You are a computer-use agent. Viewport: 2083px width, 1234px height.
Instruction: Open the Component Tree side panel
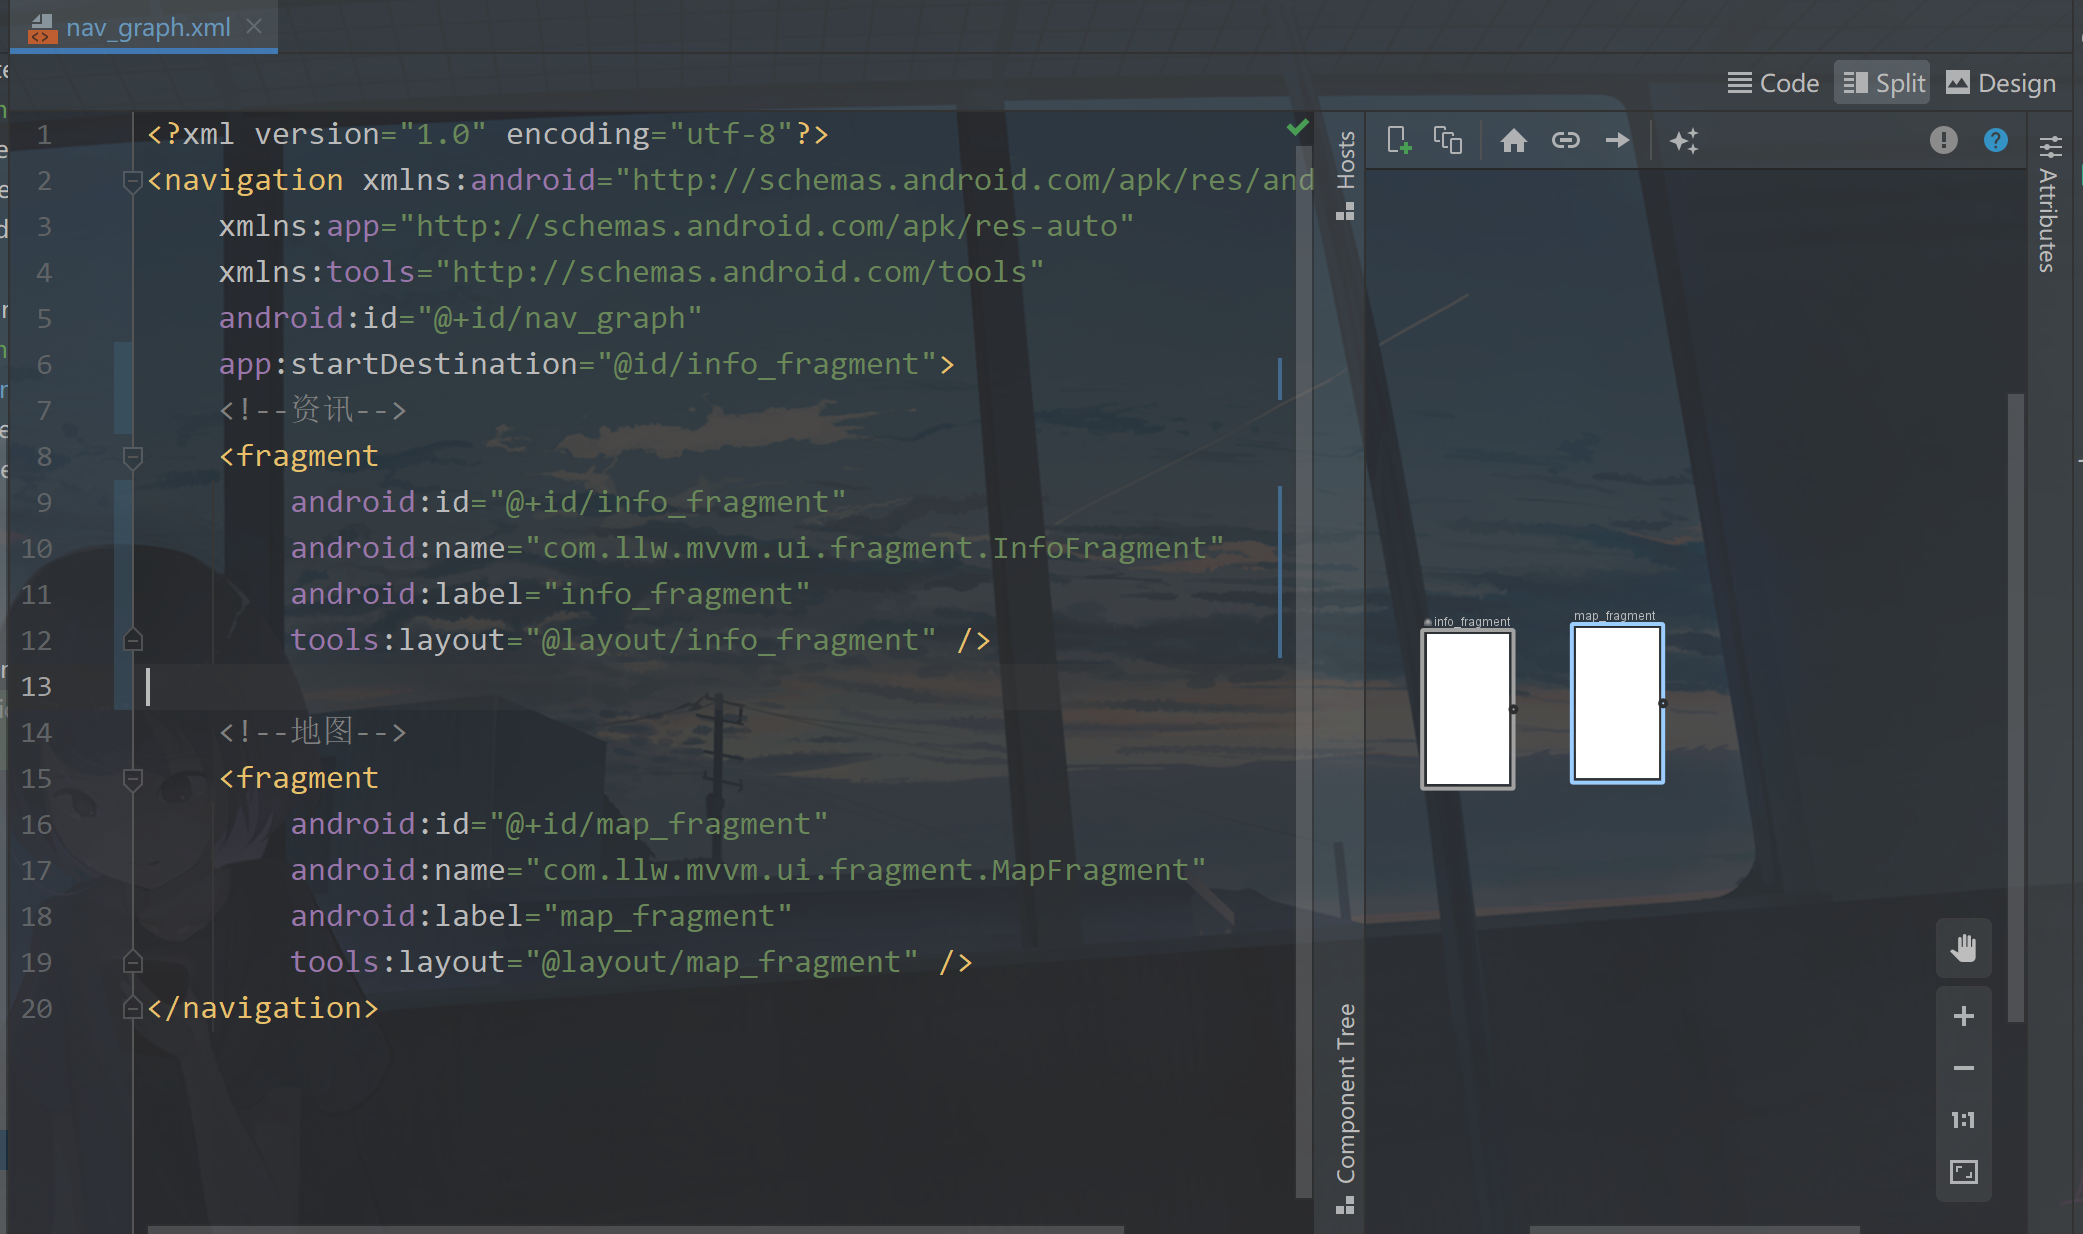[x=1346, y=1108]
